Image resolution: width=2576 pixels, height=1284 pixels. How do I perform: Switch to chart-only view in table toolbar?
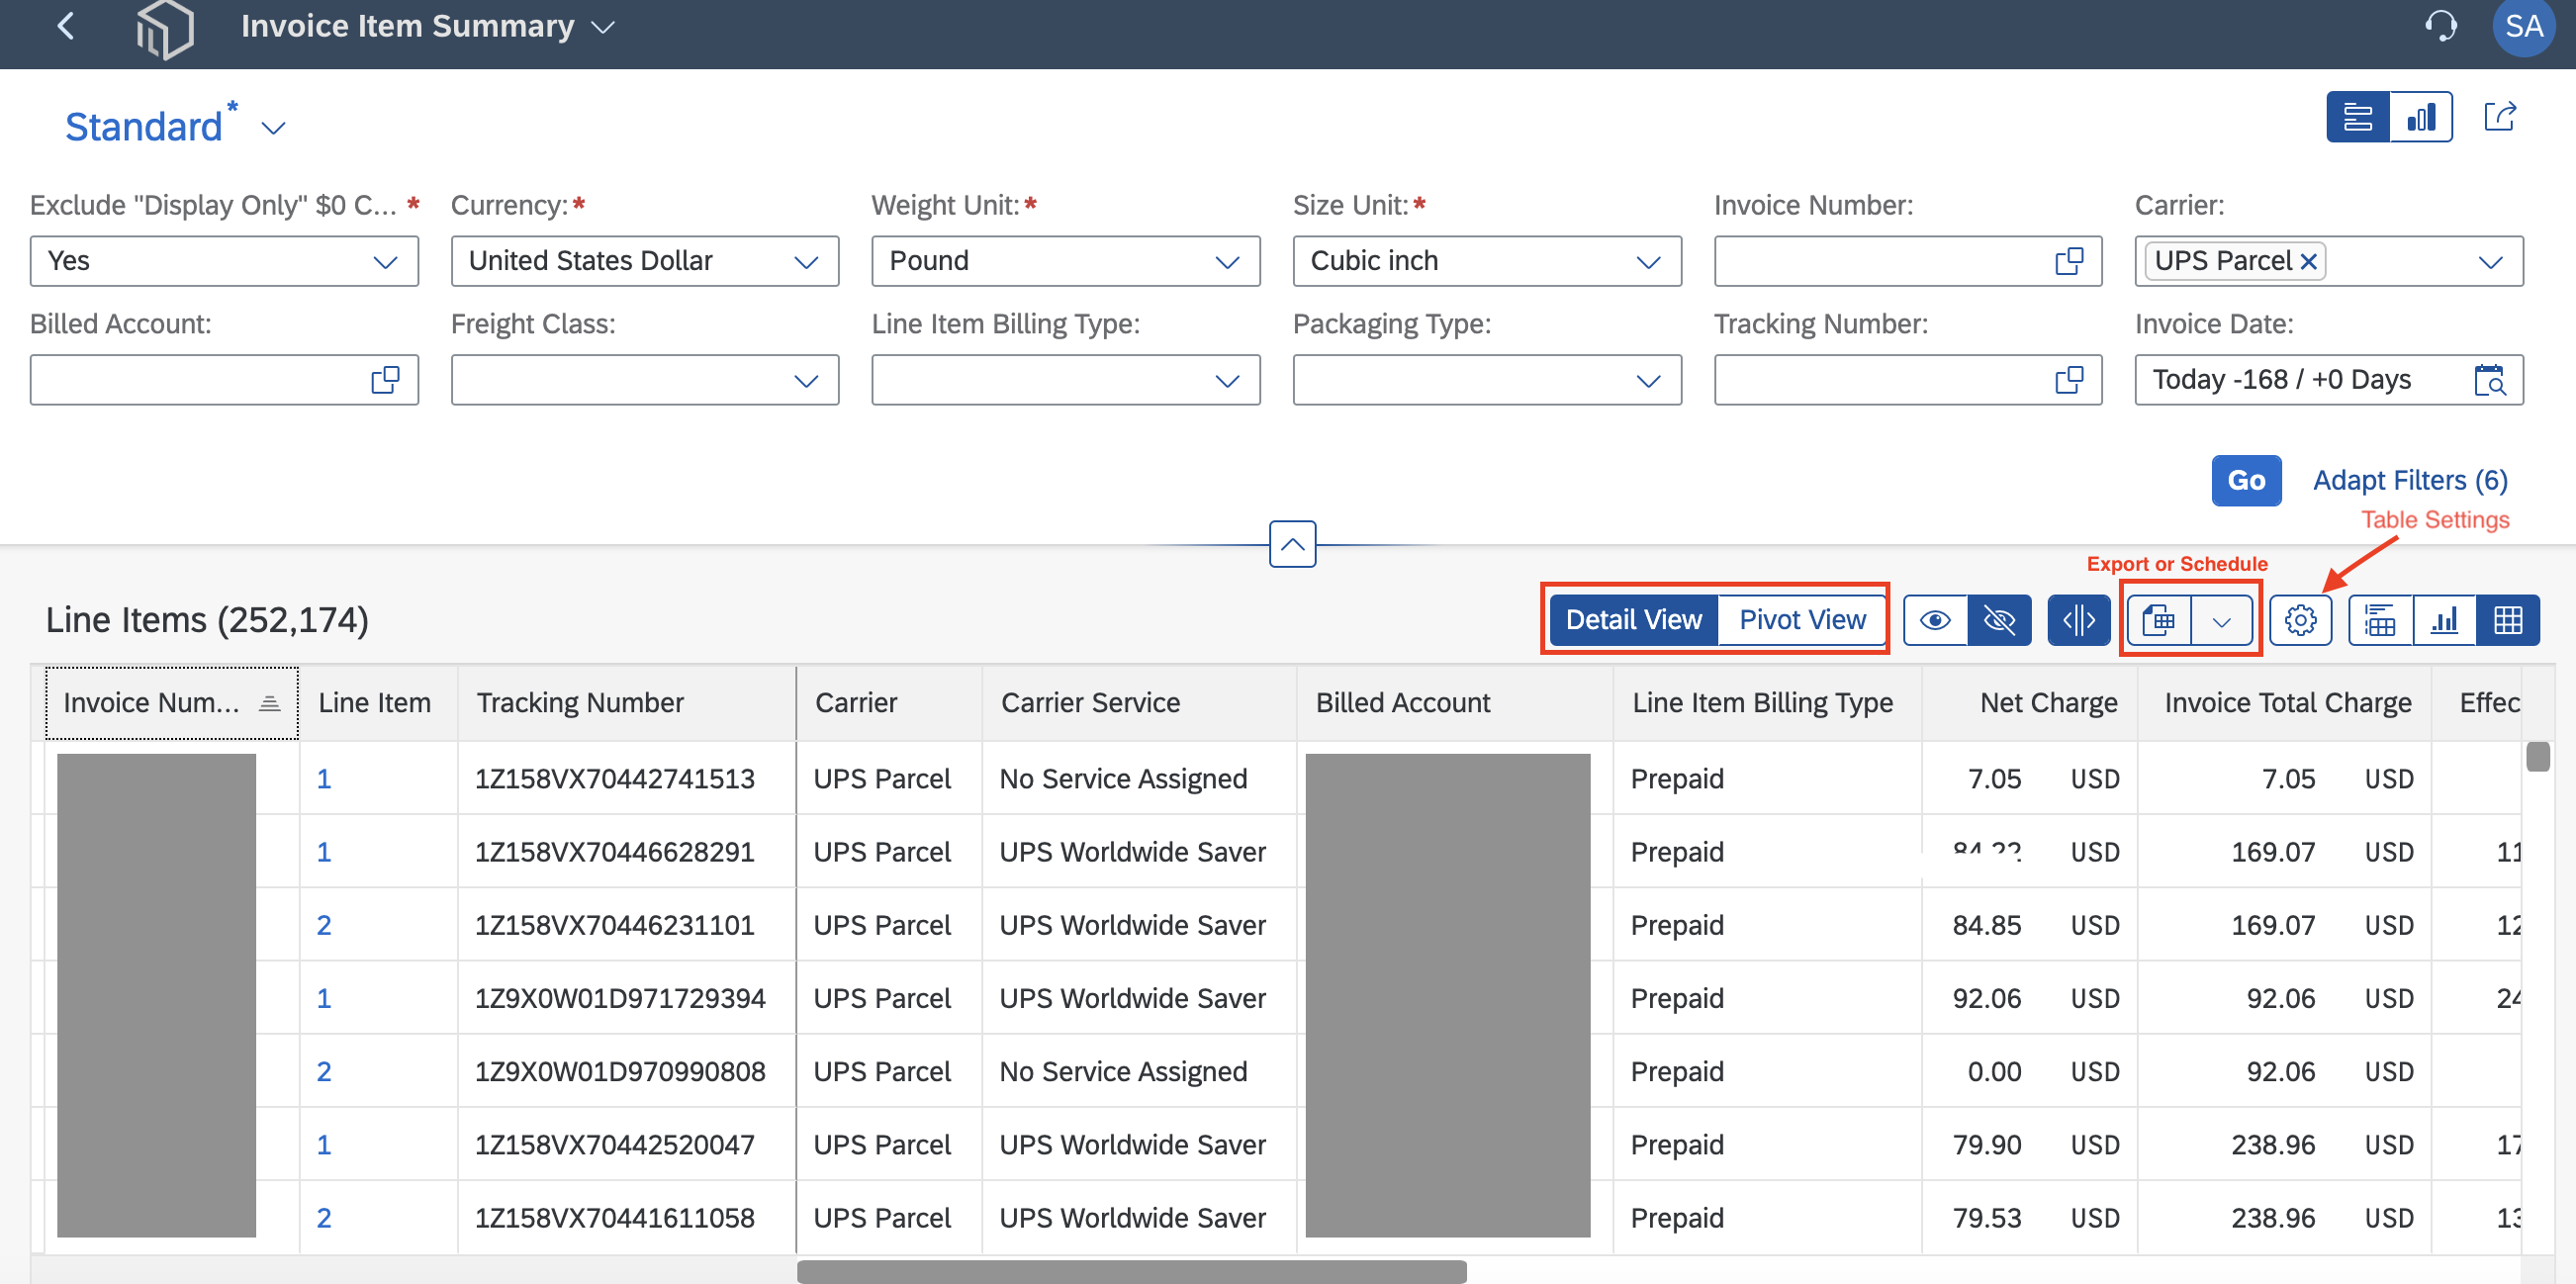tap(2444, 620)
